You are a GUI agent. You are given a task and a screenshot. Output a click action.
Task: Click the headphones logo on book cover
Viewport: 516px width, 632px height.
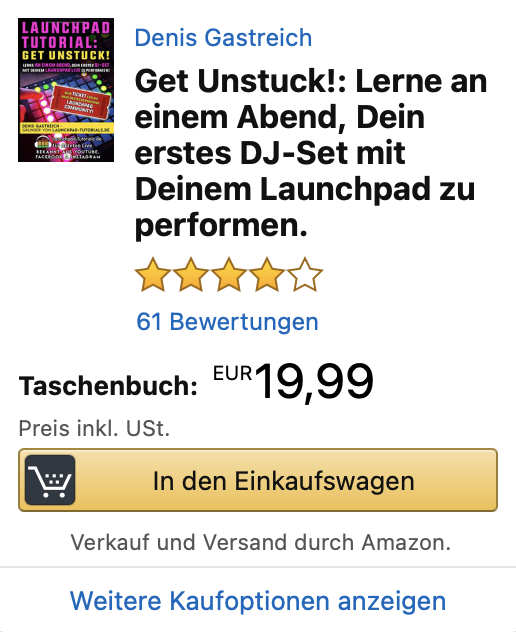tap(42, 143)
